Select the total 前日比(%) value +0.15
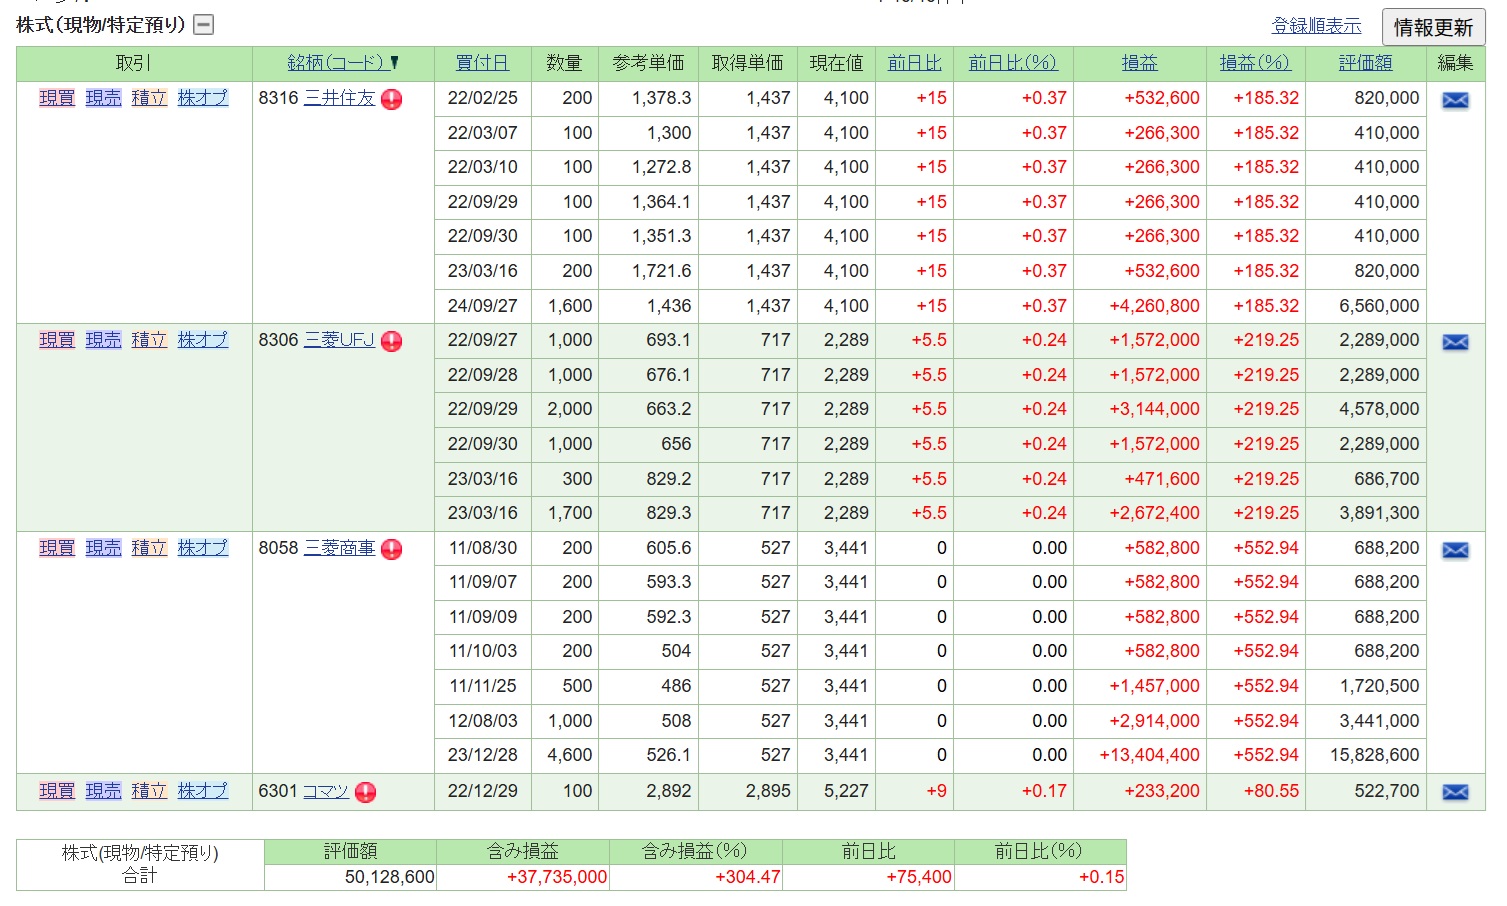Screen dimensions: 1507x906 1041,877
